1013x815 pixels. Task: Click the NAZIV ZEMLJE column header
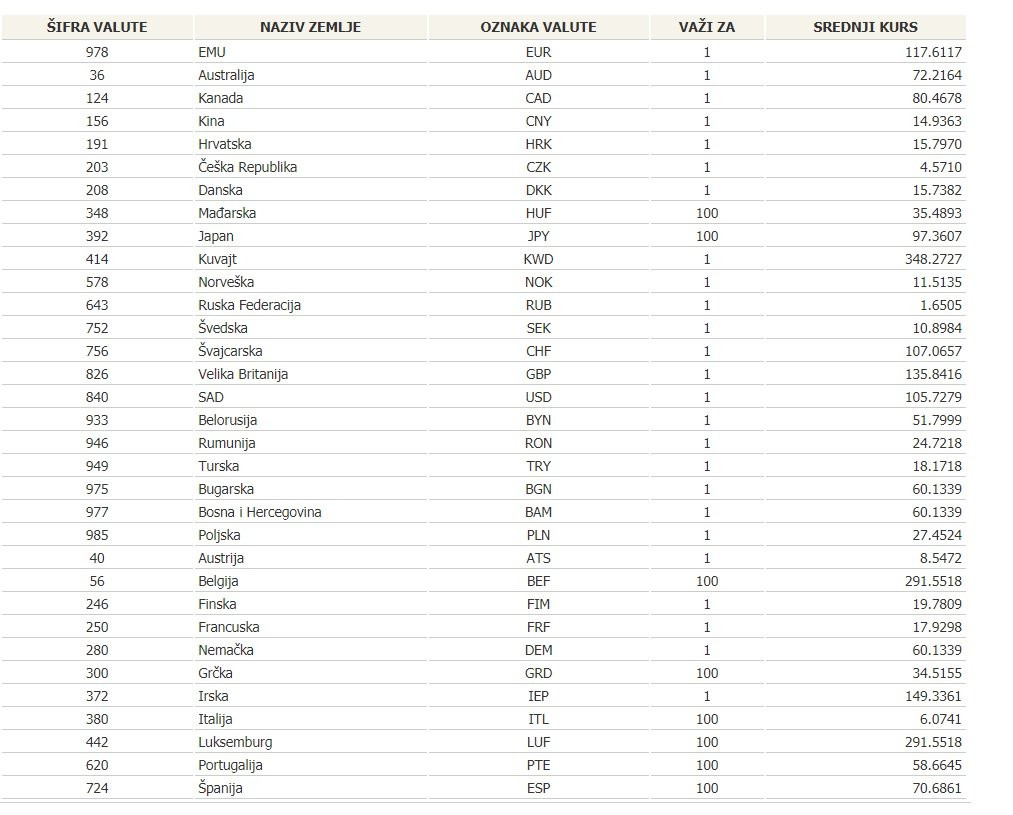310,27
